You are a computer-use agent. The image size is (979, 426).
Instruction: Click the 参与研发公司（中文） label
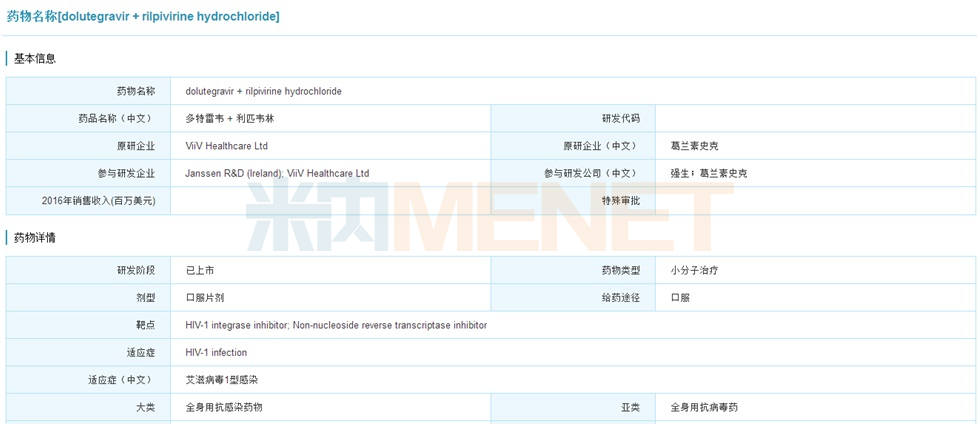click(x=592, y=174)
